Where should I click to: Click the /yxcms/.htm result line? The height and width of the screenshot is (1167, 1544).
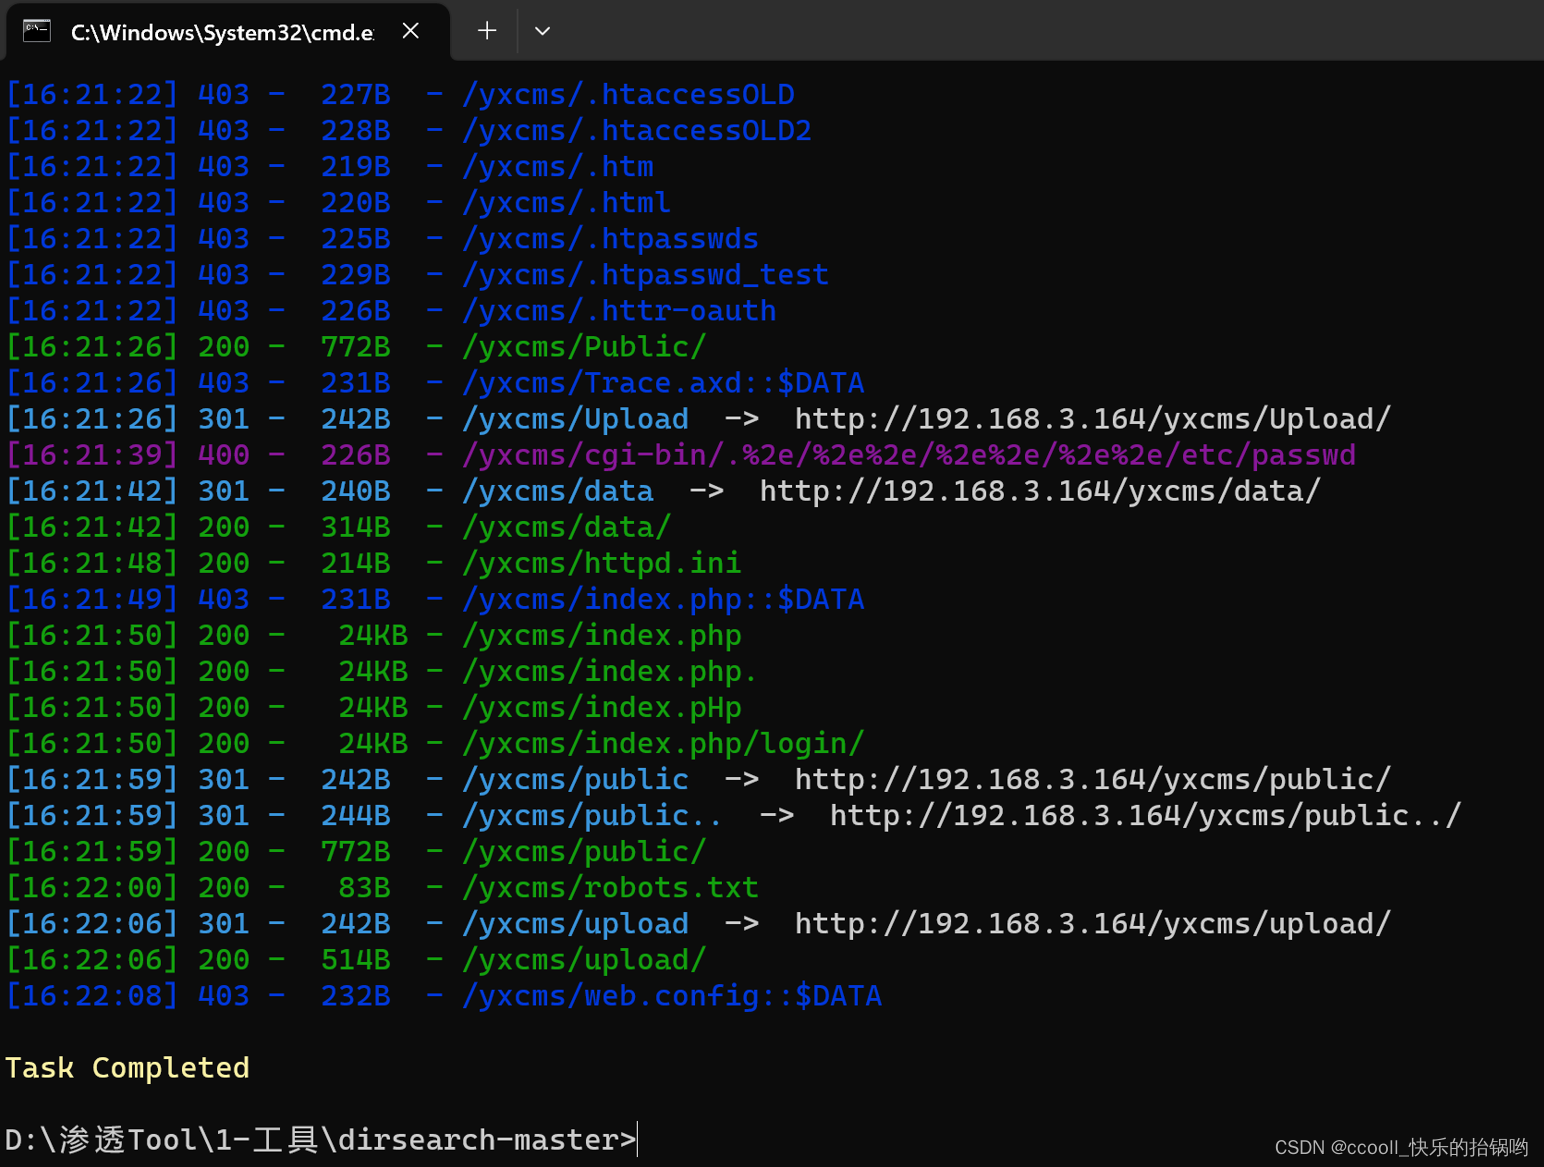pos(331,166)
